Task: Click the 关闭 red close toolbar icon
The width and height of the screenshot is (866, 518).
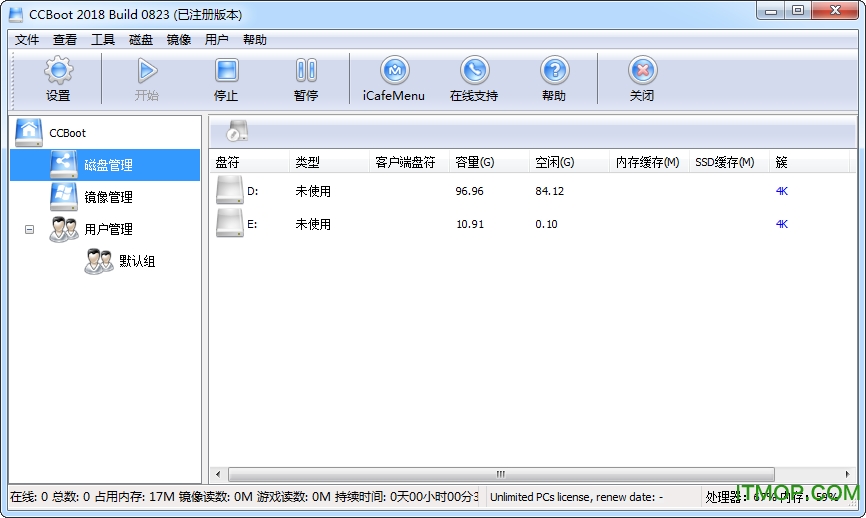Action: click(x=642, y=70)
